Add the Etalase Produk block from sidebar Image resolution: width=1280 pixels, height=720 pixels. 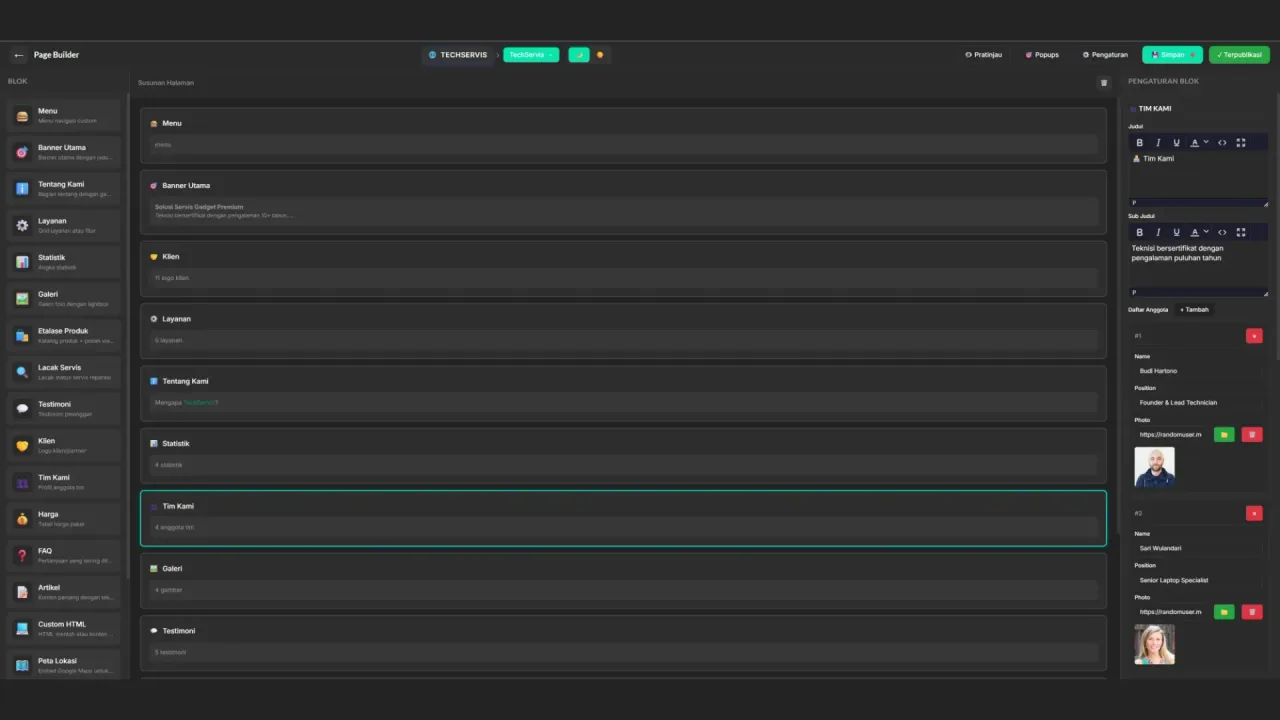pyautogui.click(x=64, y=336)
